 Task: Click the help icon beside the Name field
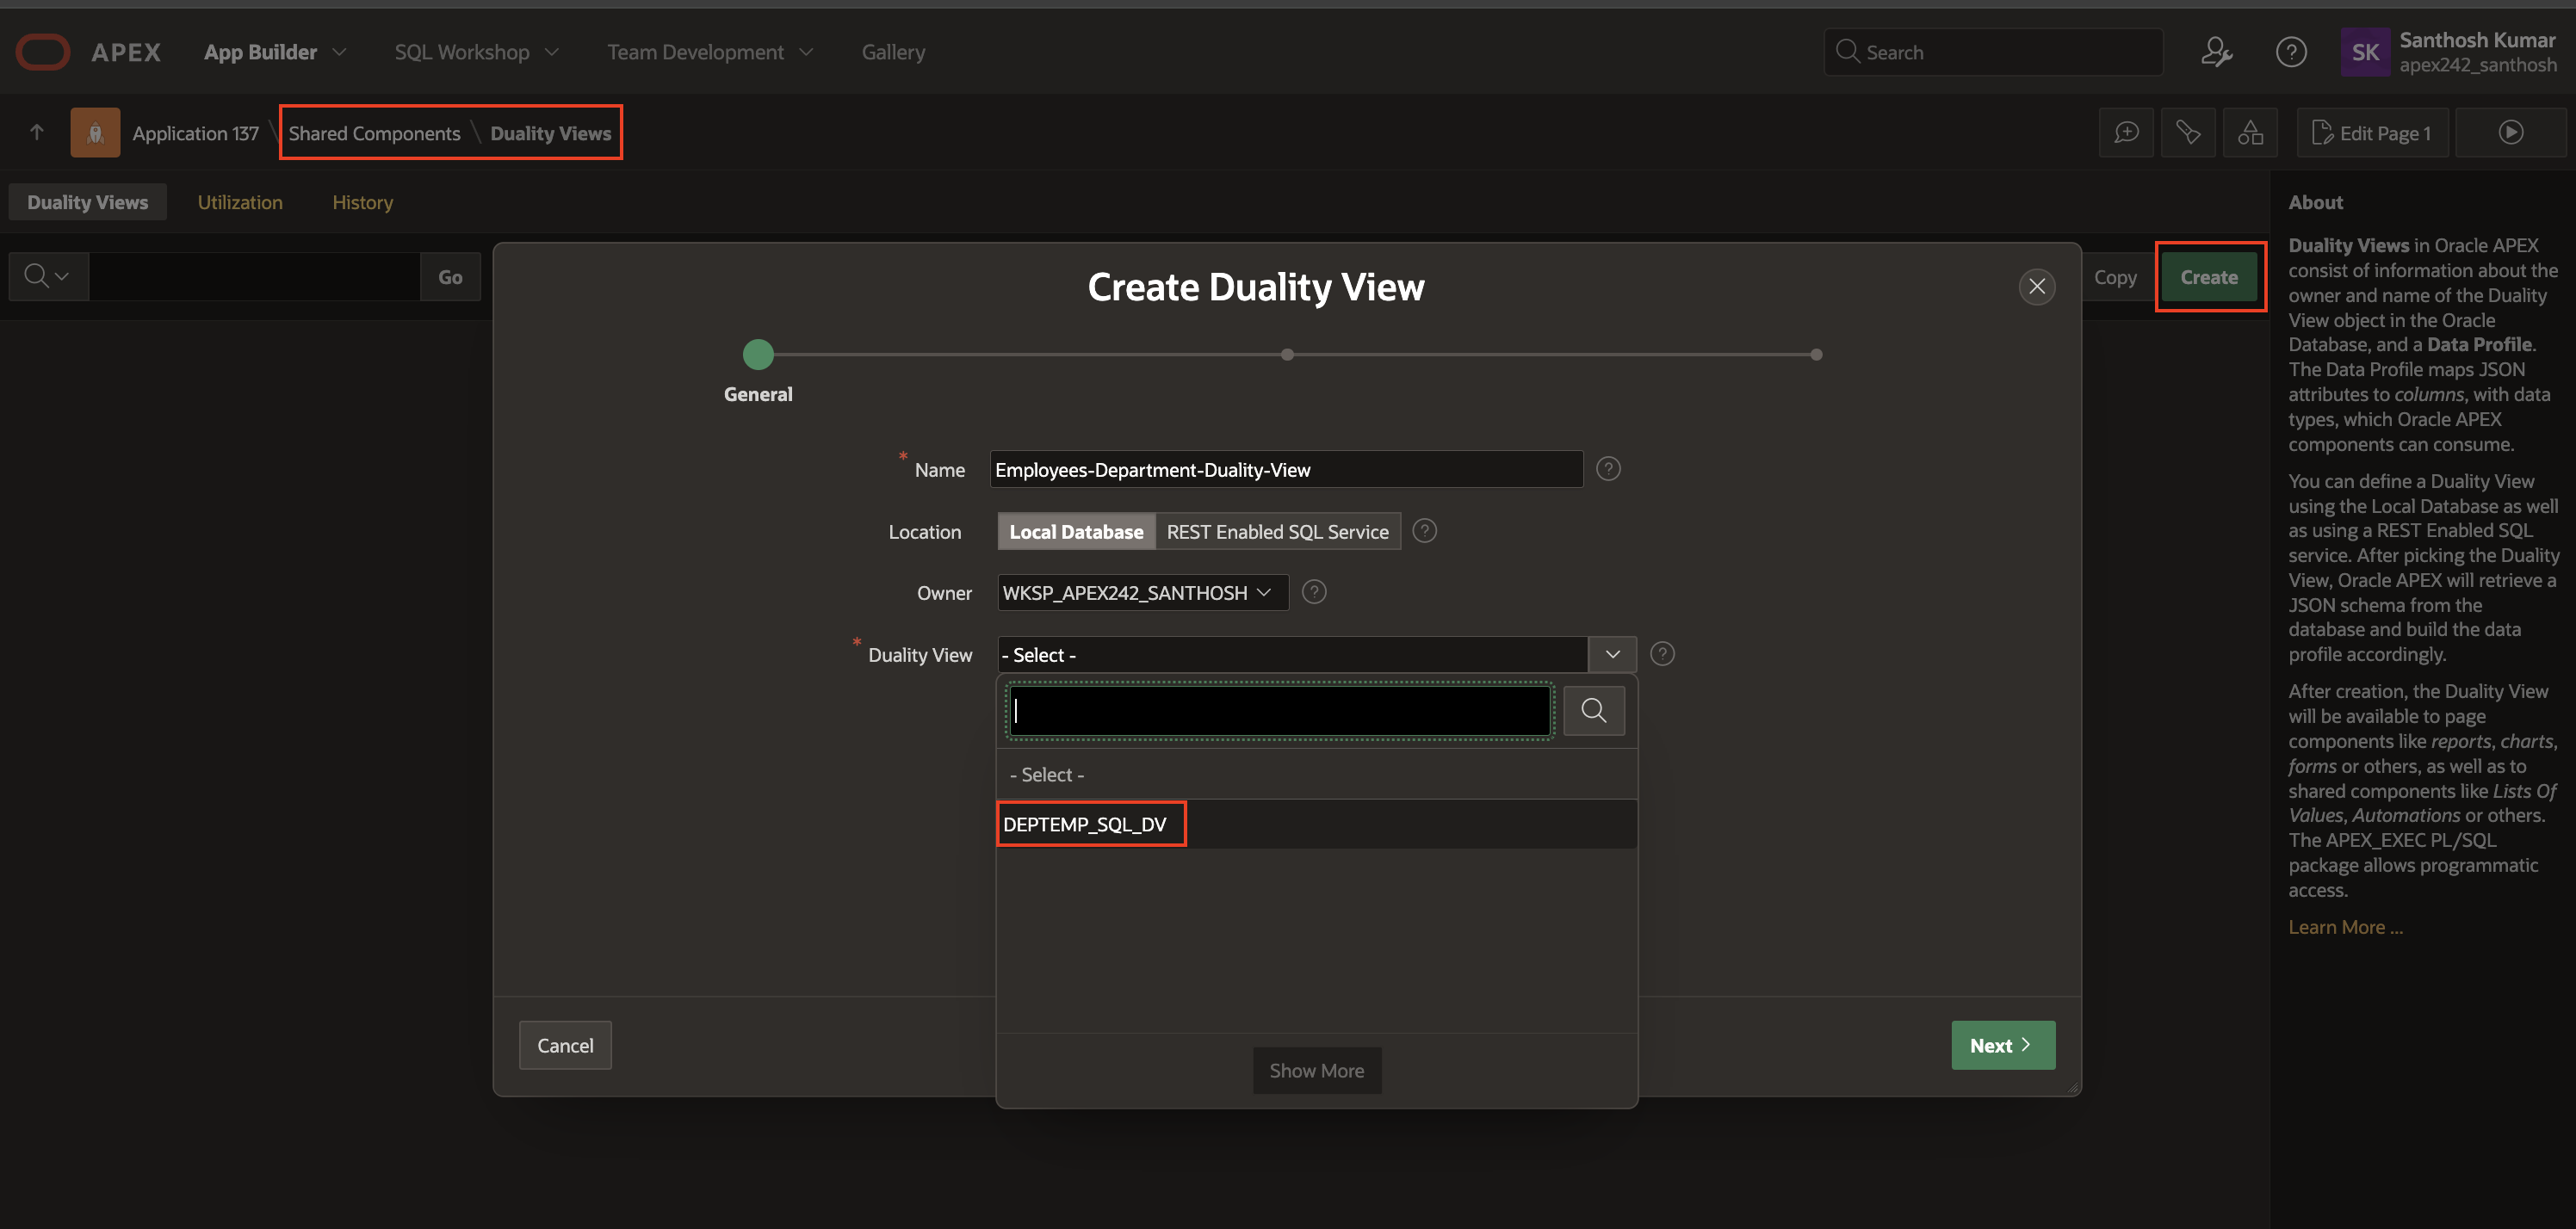point(1608,469)
